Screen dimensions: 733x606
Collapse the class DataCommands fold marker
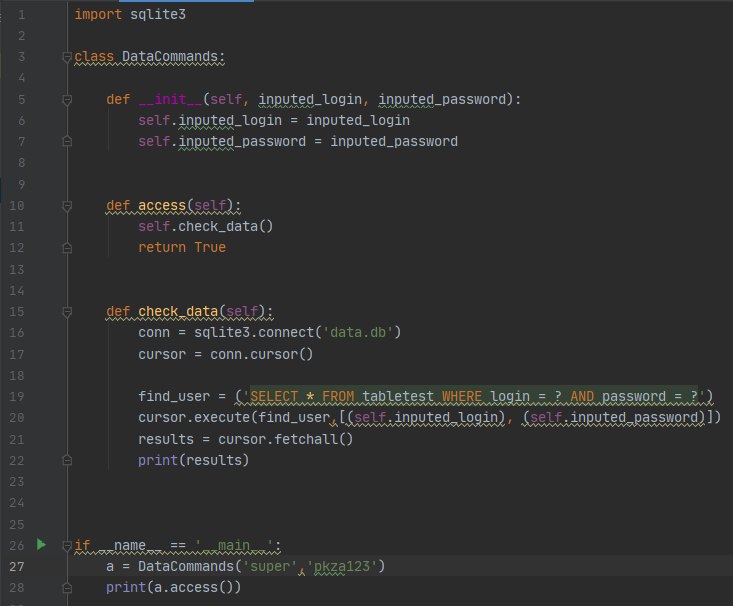pyautogui.click(x=67, y=57)
